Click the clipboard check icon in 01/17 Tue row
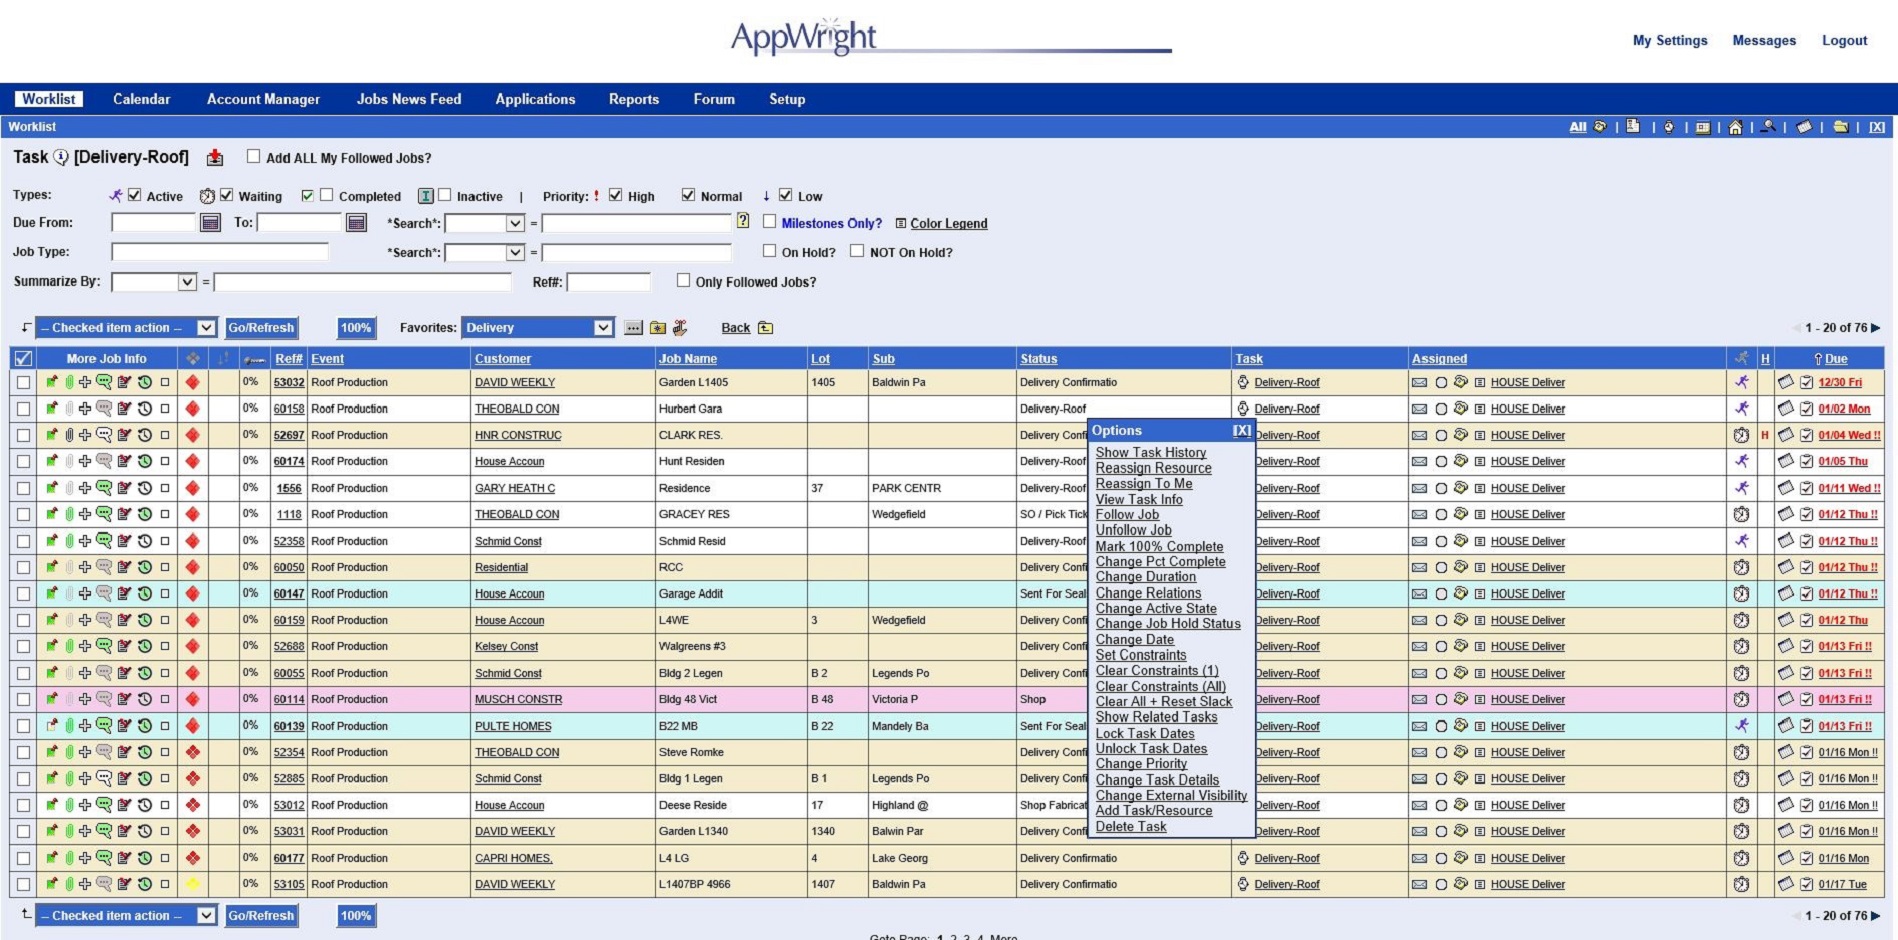This screenshot has width=1898, height=940. [1806, 884]
